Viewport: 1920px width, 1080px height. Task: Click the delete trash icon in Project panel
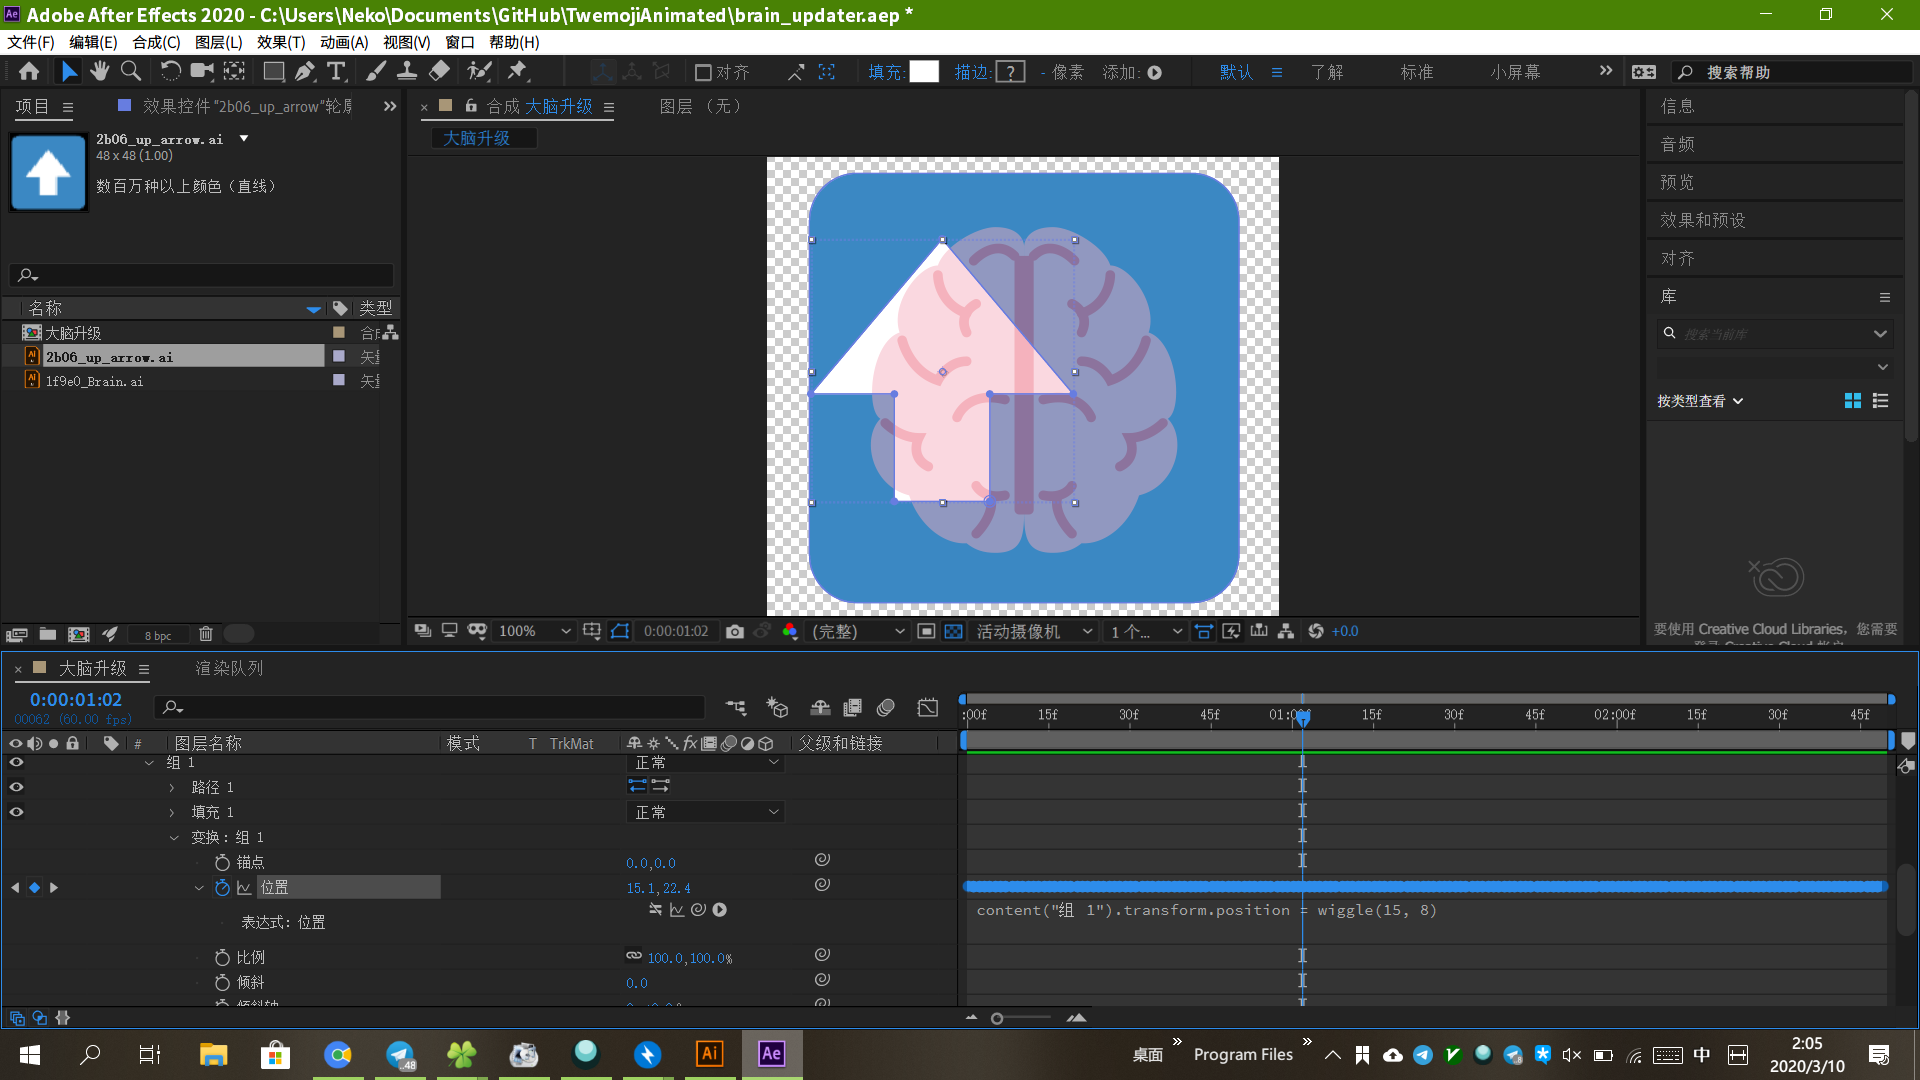206,634
